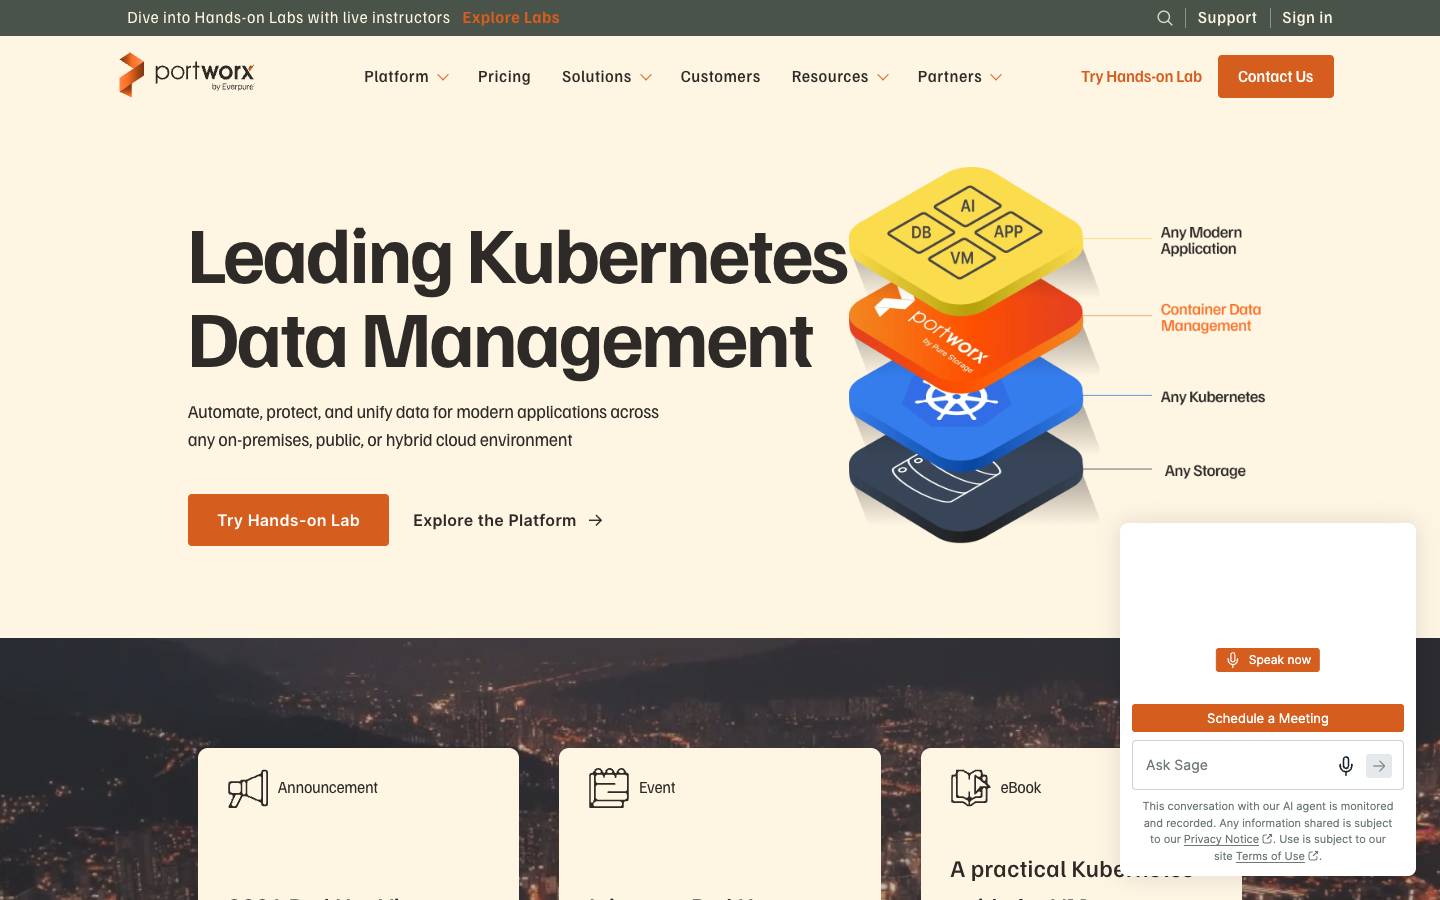Open Privacy Notice external link icon
This screenshot has height=900, width=1440.
tap(1267, 839)
